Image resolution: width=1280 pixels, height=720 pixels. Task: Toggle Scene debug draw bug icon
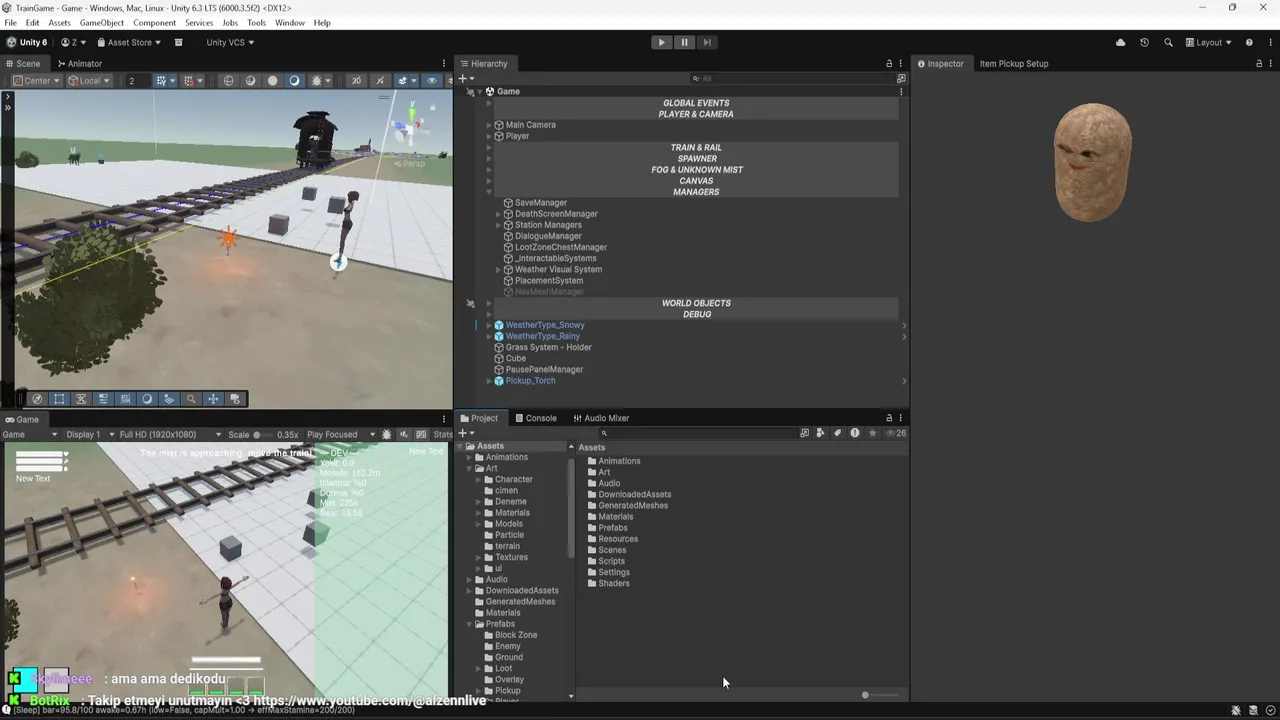click(317, 80)
